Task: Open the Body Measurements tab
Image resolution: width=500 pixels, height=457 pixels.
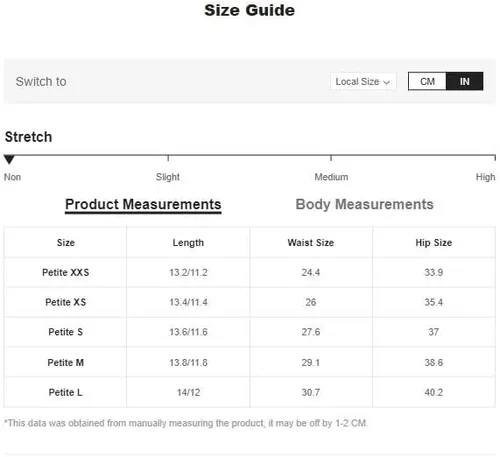Action: coord(364,204)
